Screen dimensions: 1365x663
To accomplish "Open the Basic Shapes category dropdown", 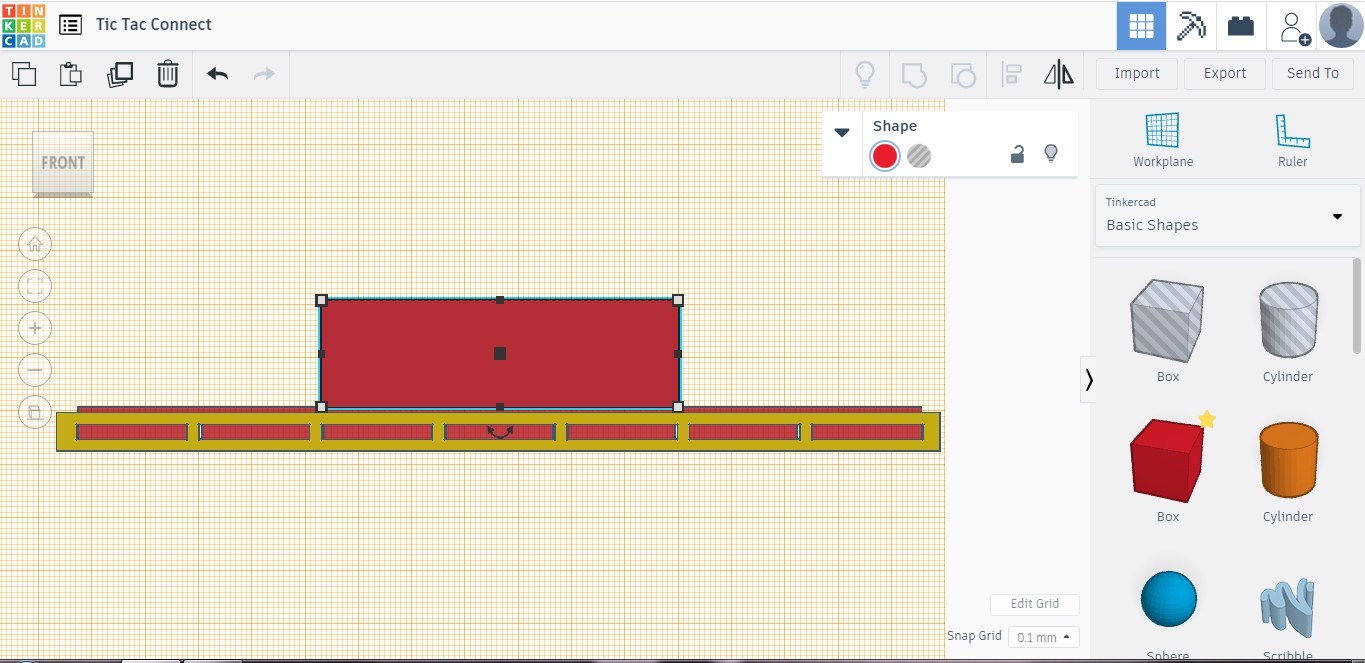I will 1227,215.
